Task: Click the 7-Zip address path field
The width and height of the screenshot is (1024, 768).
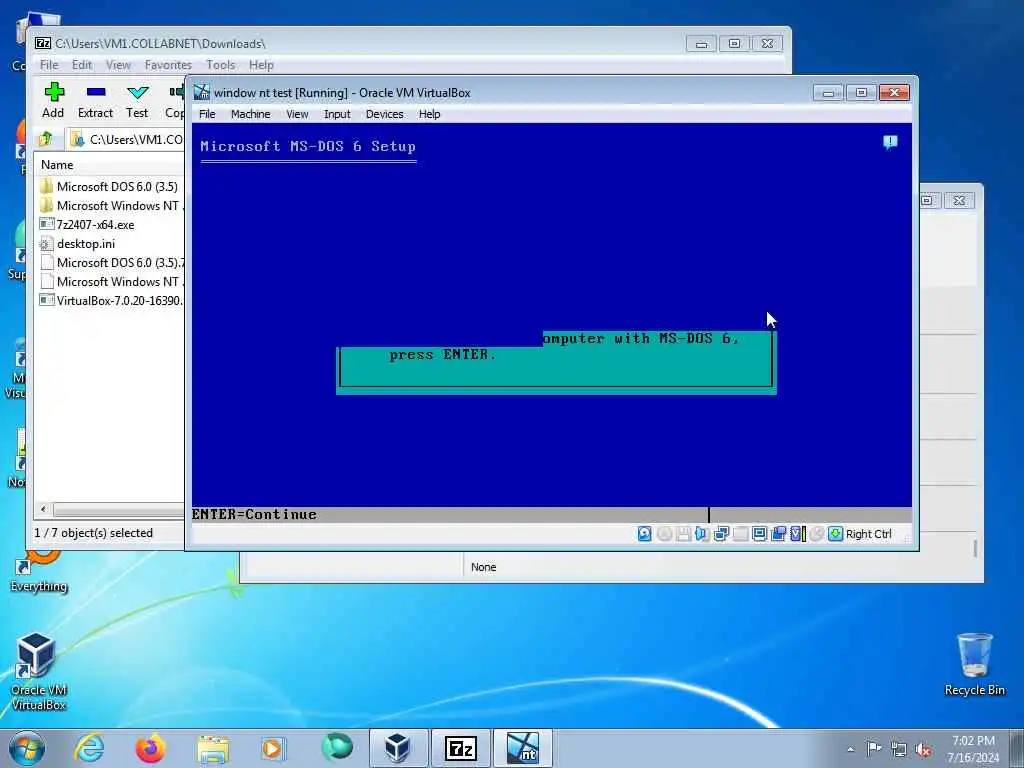Action: pos(127,139)
